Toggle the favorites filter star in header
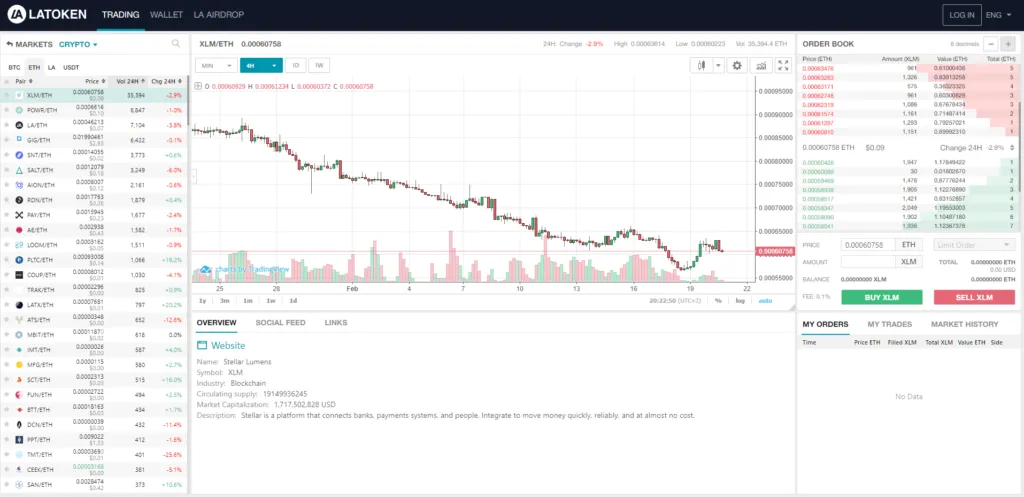Viewport: 1024px width, 497px height. [x=7, y=82]
